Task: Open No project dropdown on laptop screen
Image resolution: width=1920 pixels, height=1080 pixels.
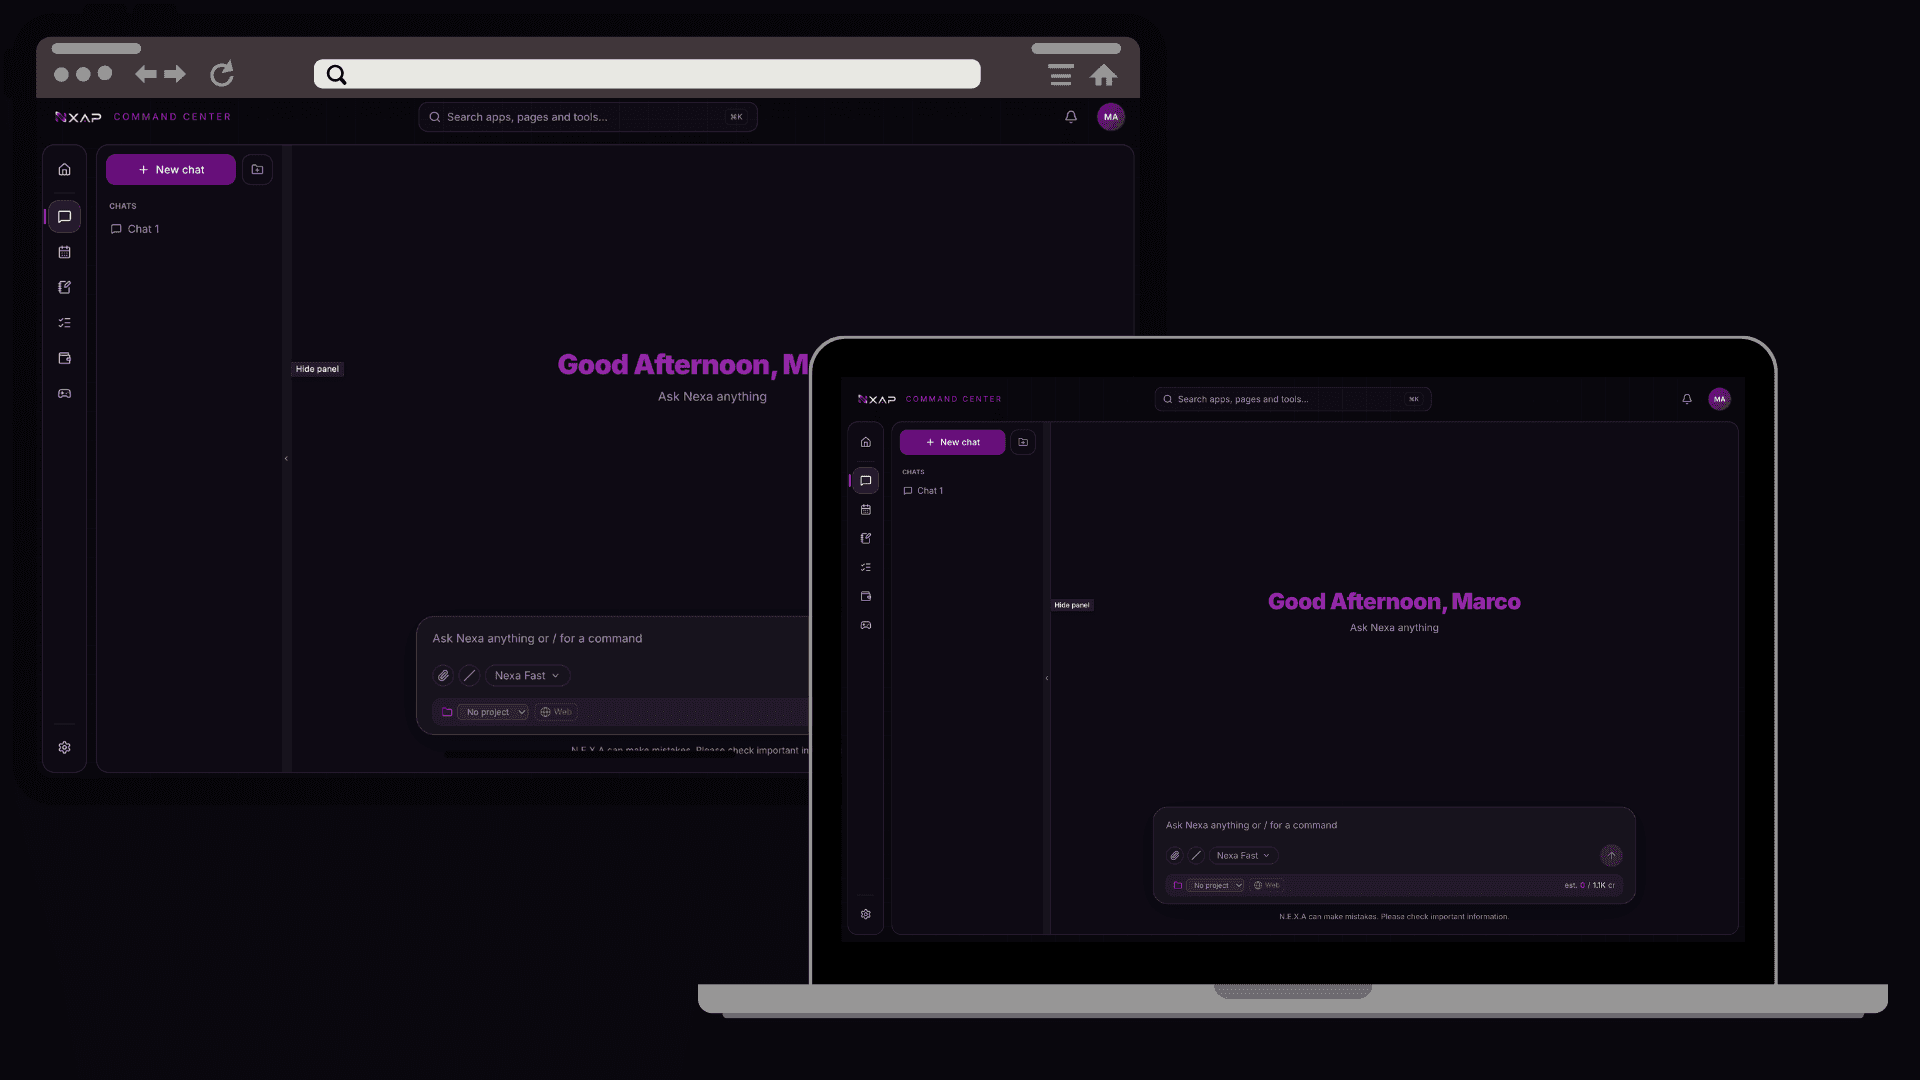Action: click(x=1215, y=885)
